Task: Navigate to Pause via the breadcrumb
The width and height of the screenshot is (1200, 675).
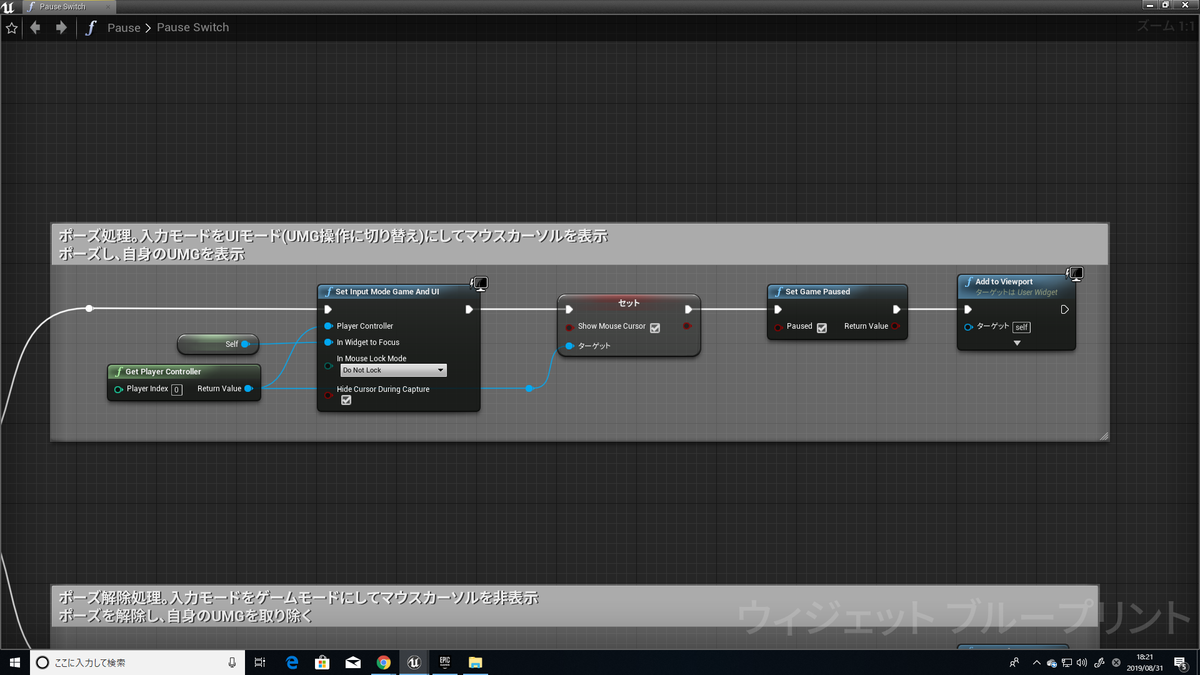Action: point(123,27)
